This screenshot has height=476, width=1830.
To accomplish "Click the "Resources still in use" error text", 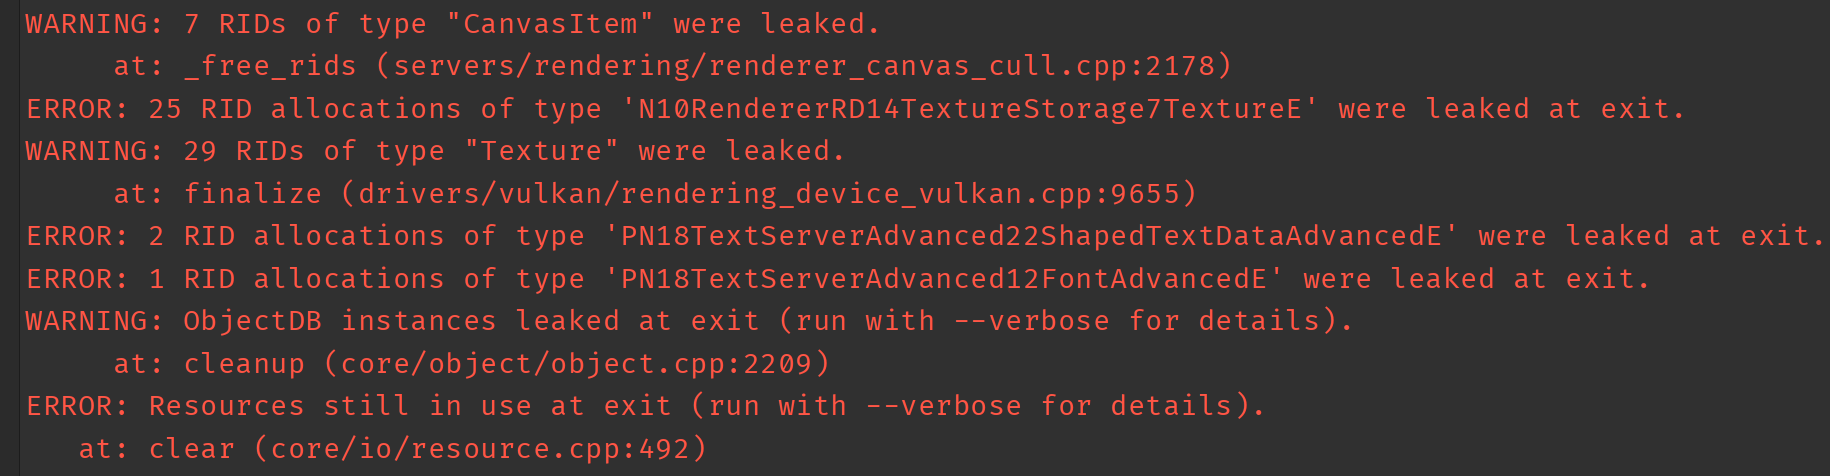I will (x=339, y=406).
